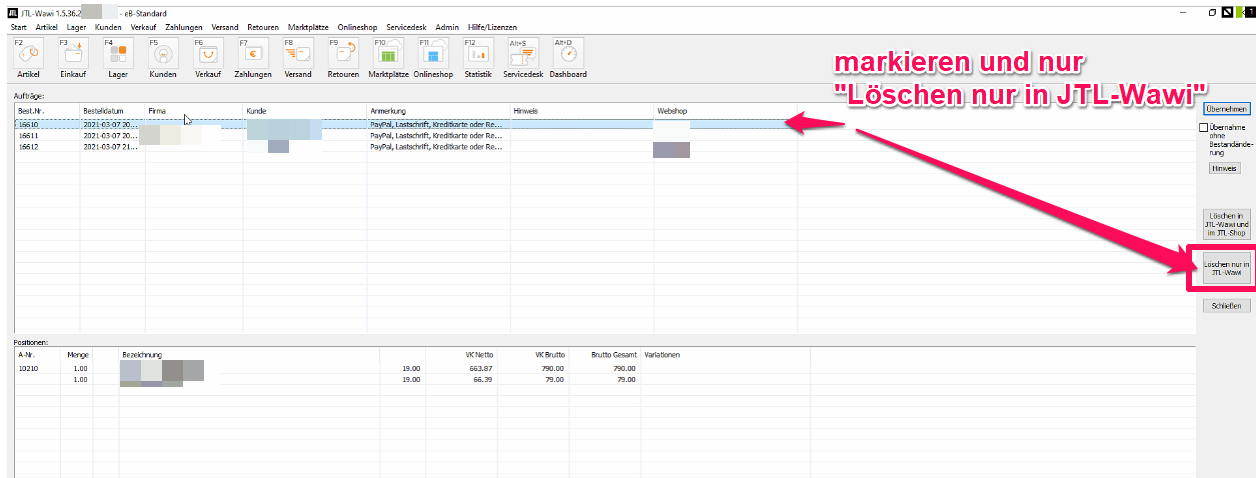Open the Marktplätze menu in menu bar
Screen dimensions: 1256x478
pos(307,27)
